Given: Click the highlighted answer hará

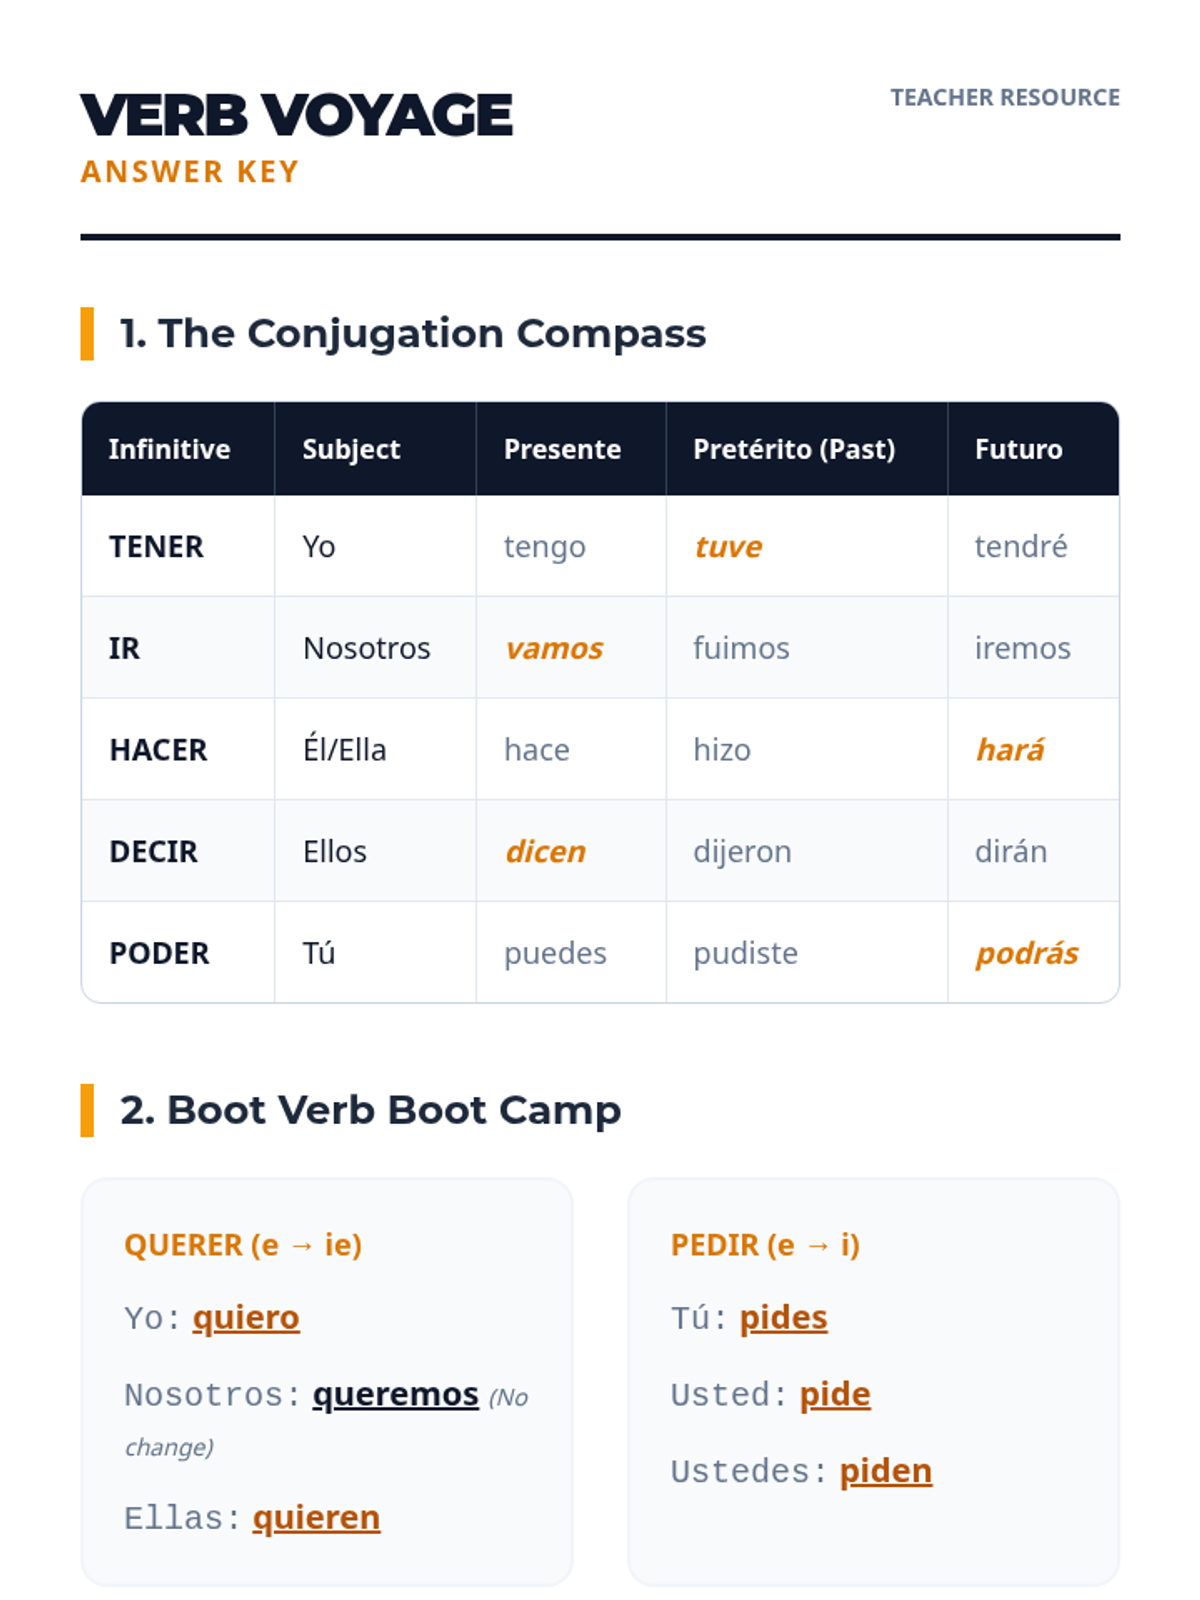Looking at the screenshot, I should click(x=1010, y=750).
